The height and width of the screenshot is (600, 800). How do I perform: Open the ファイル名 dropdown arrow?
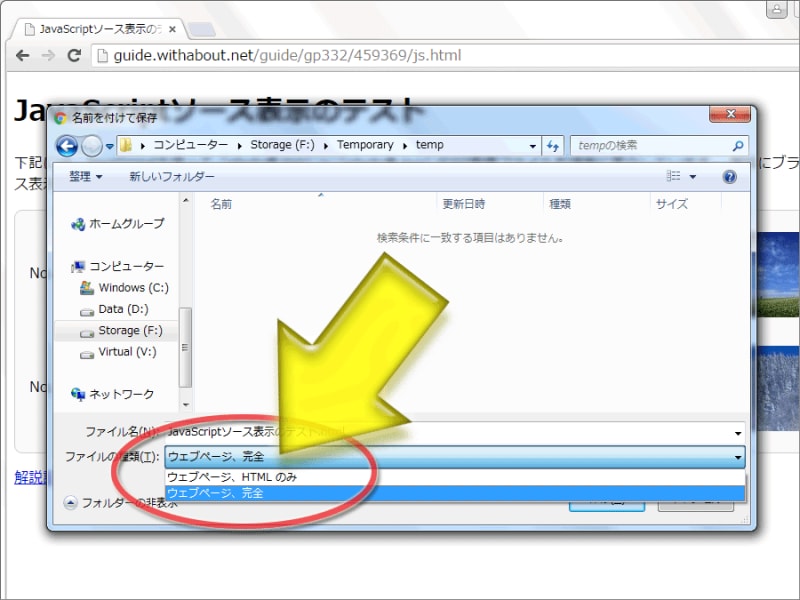pos(737,434)
